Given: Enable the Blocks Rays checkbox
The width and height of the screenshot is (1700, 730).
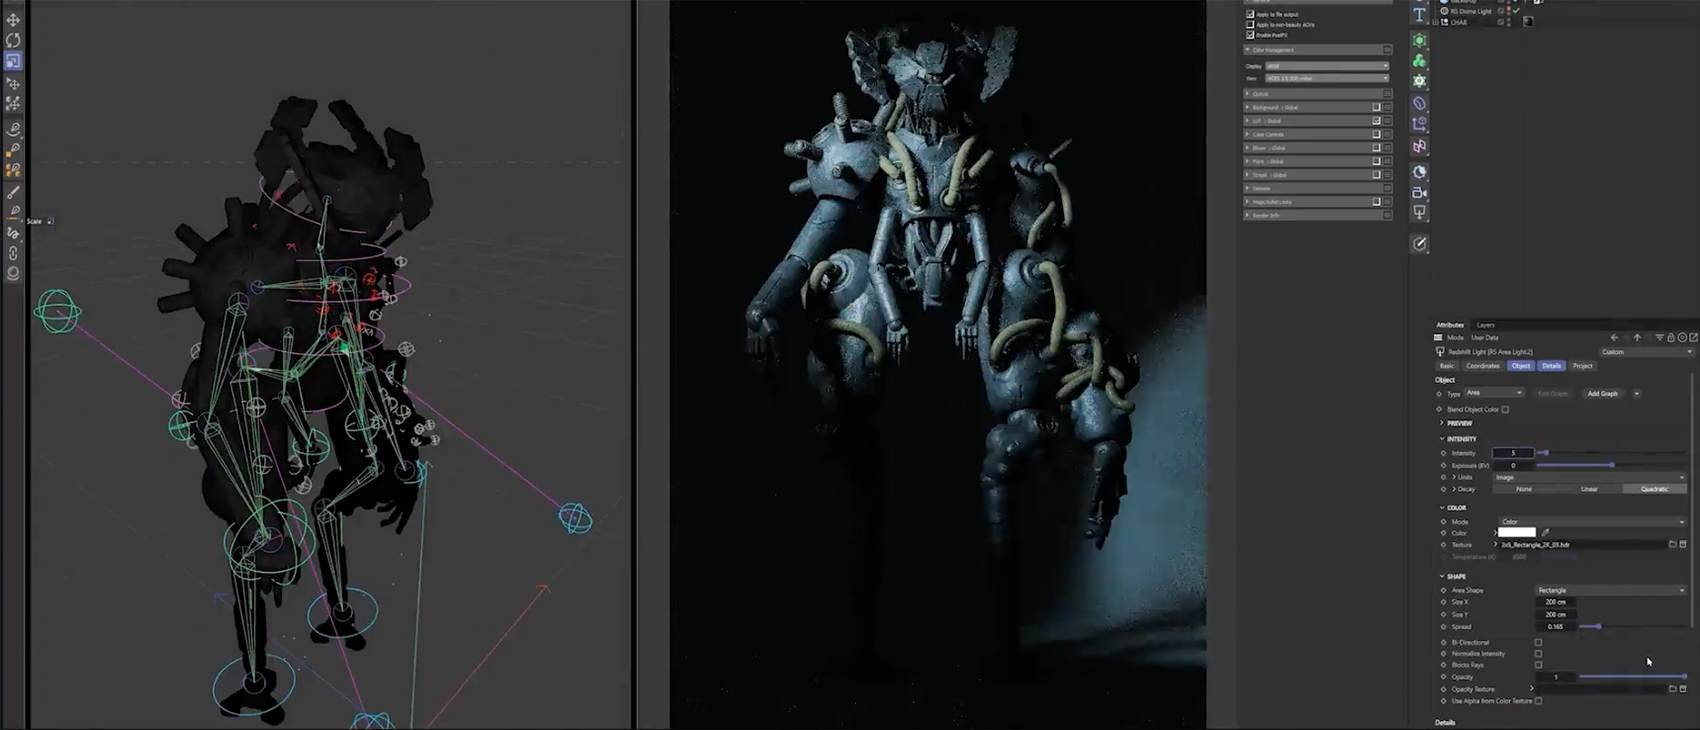Looking at the screenshot, I should point(1538,665).
